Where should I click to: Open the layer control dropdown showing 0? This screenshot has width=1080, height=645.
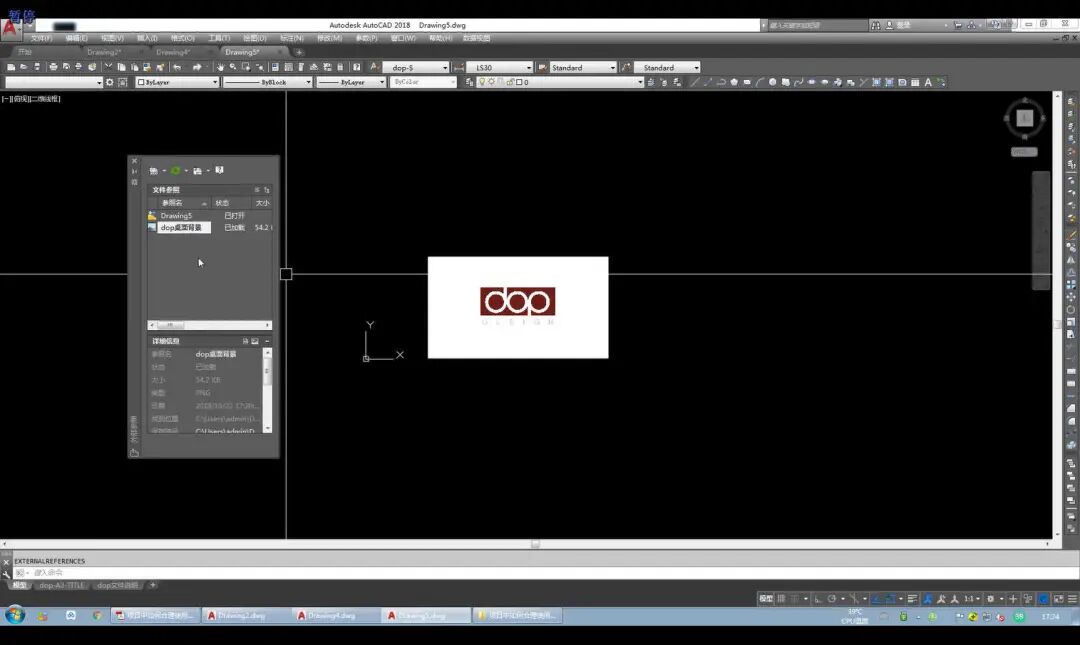coord(640,82)
